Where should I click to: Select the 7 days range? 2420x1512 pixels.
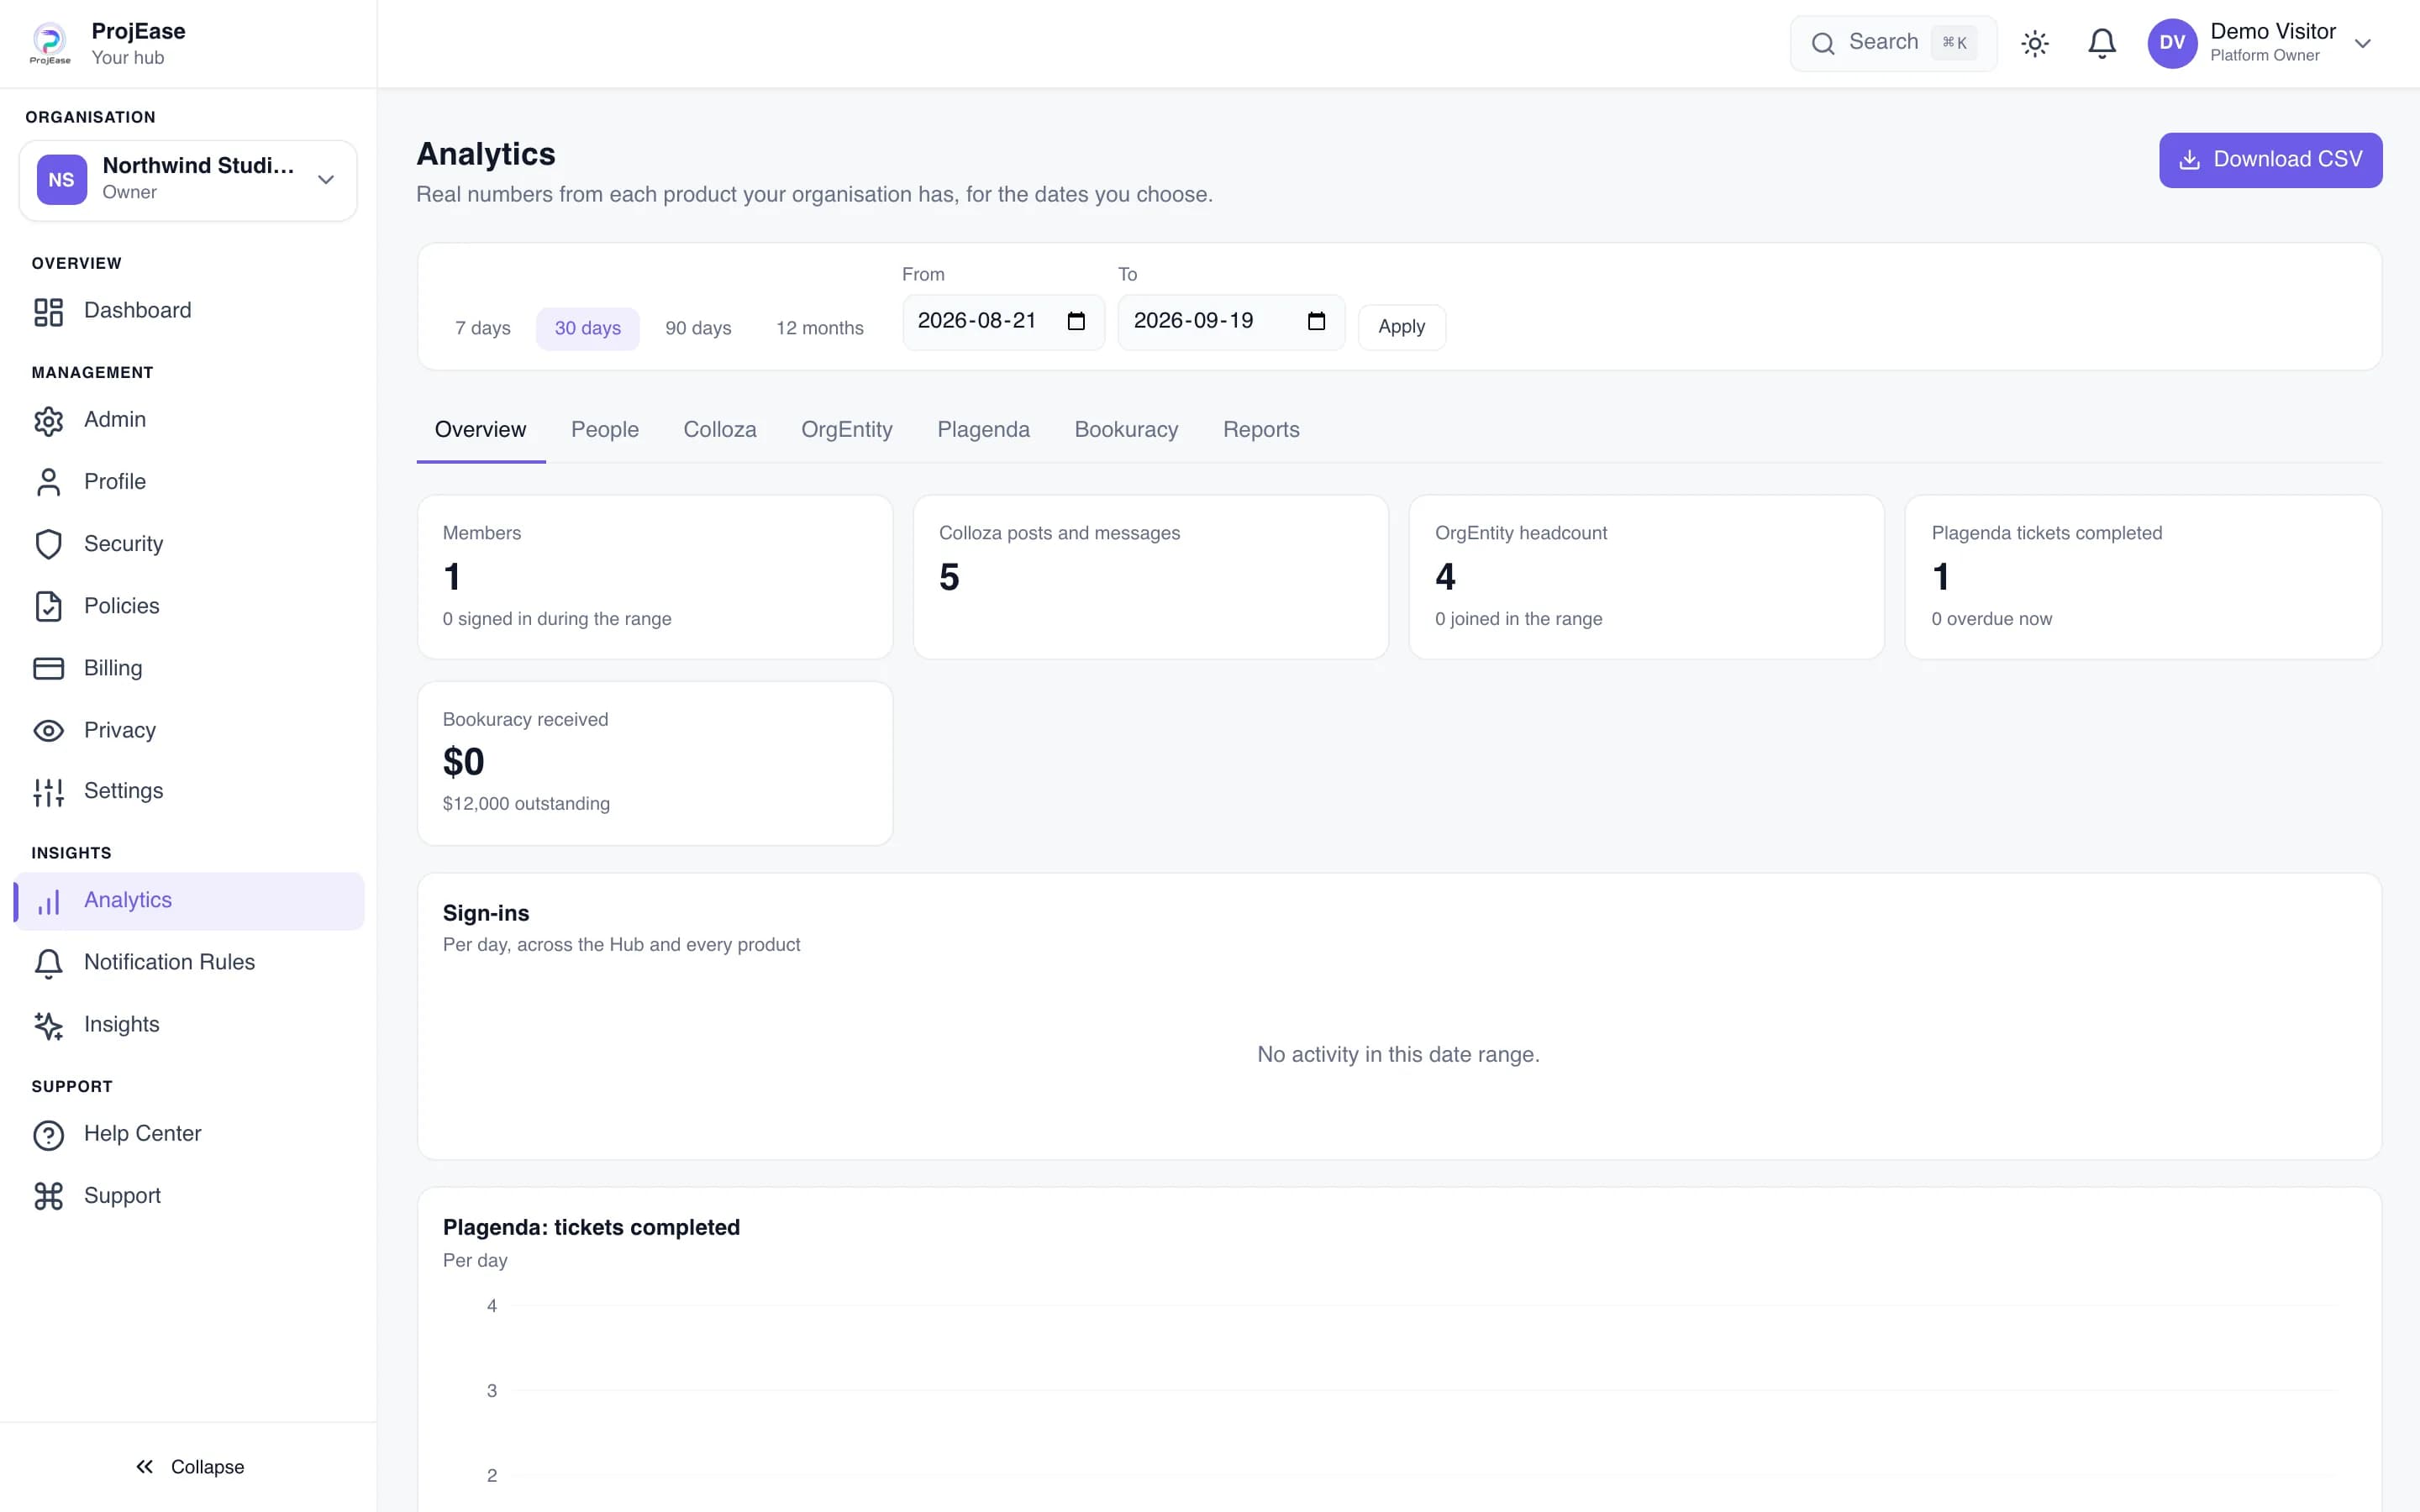pos(482,328)
